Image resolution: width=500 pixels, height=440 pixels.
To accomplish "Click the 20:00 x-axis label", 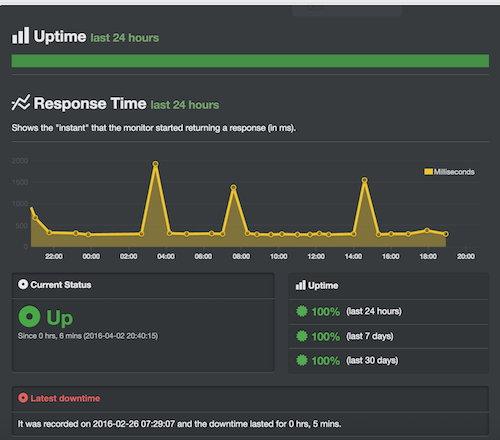I will click(x=466, y=256).
